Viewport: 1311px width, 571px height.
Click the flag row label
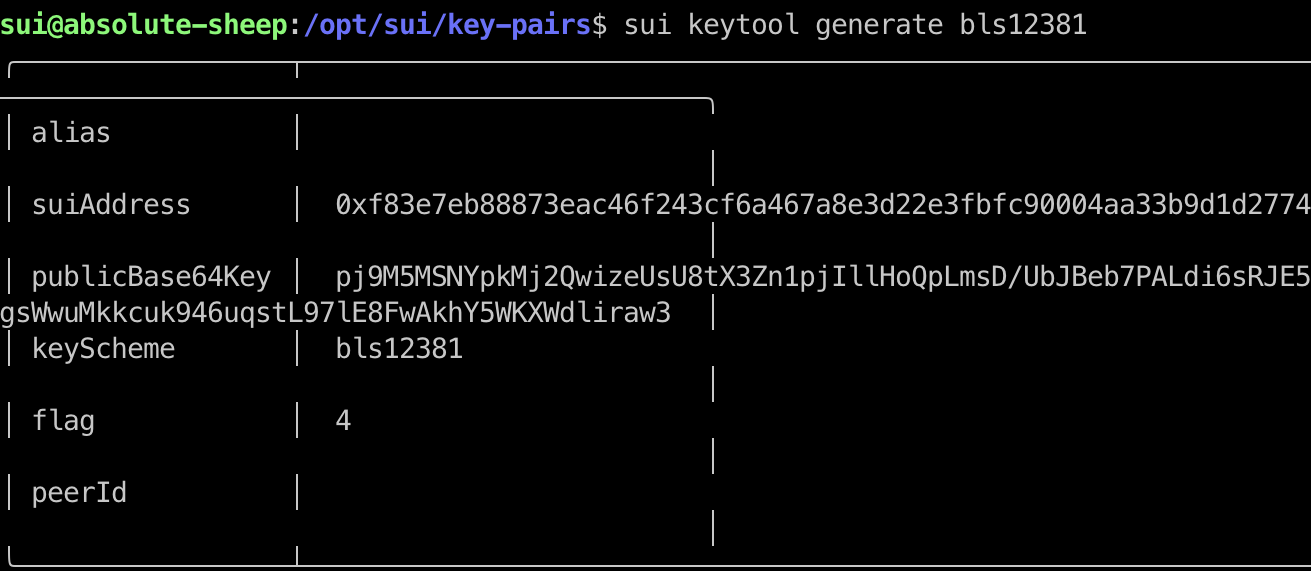pos(63,421)
